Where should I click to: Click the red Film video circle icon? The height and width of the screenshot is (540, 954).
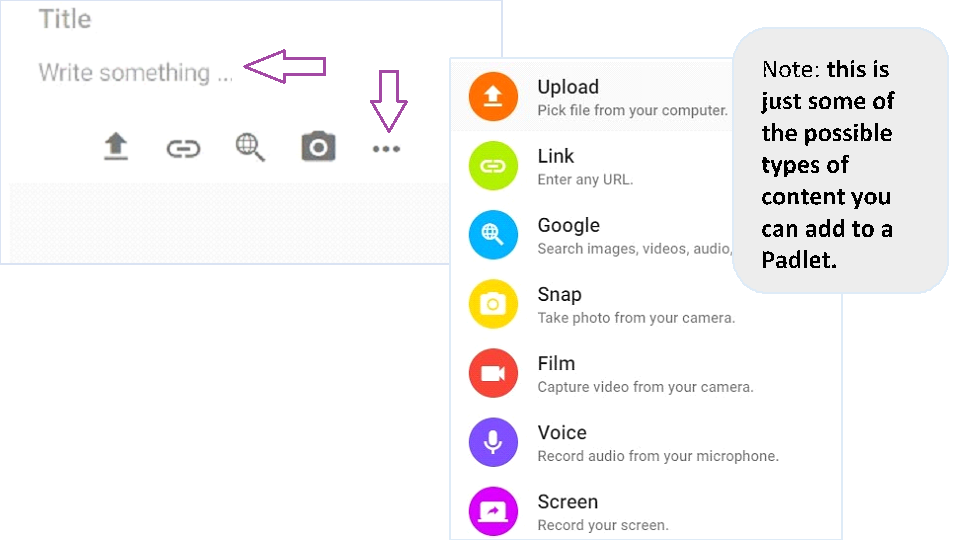(493, 373)
